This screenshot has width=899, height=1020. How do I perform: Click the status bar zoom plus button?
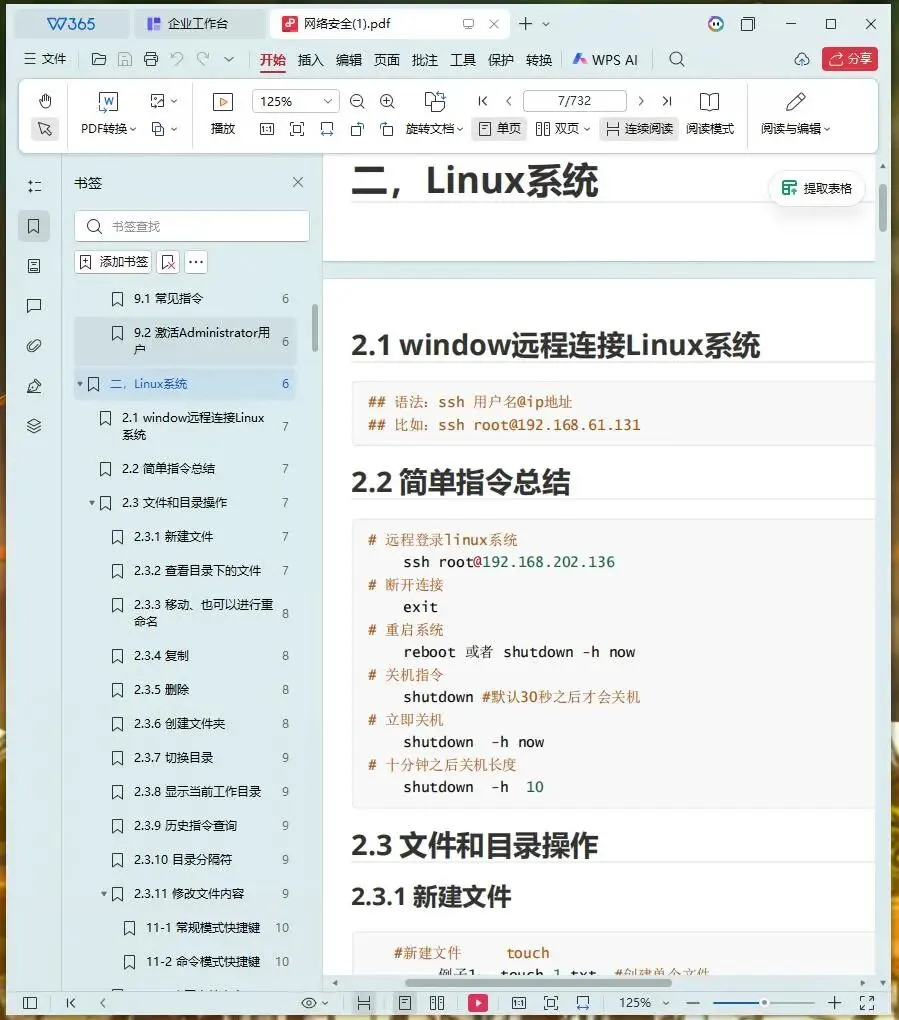(835, 1003)
